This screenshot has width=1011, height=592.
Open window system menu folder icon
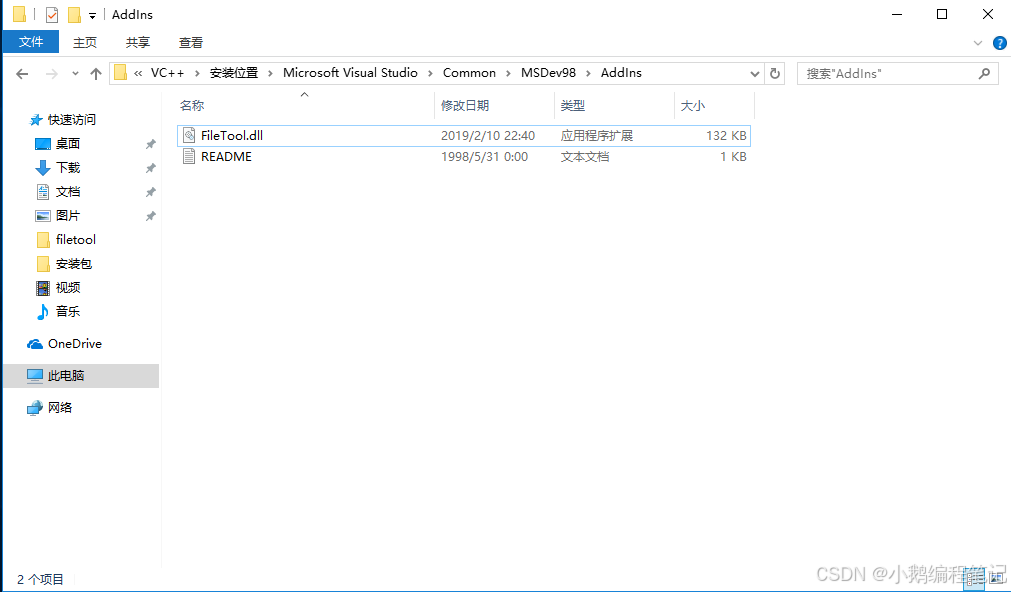pyautogui.click(x=19, y=14)
